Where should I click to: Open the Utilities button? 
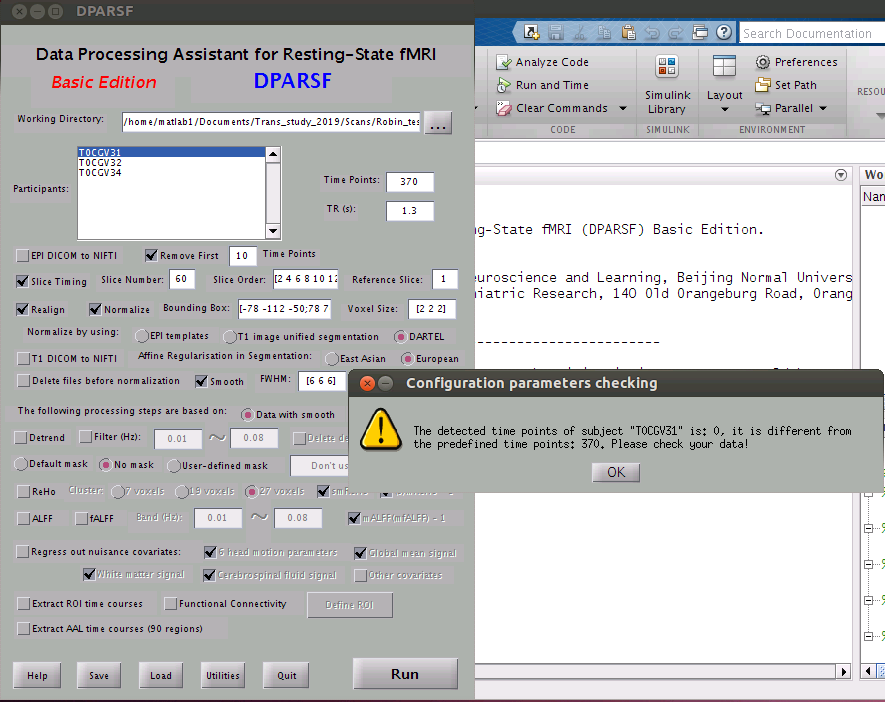223,675
